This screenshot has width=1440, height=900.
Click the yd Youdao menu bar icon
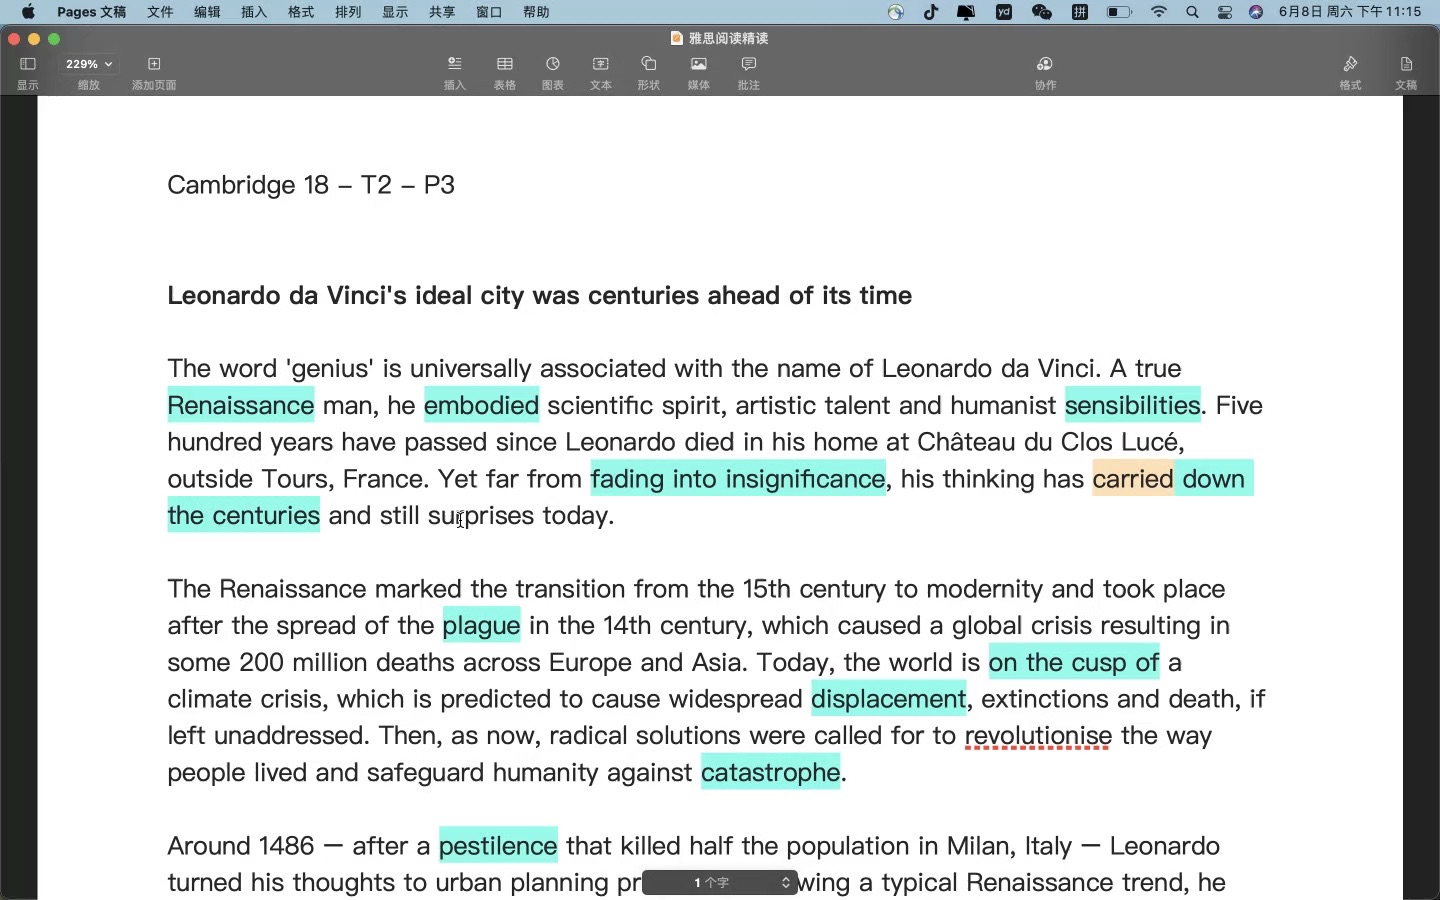coord(1004,12)
